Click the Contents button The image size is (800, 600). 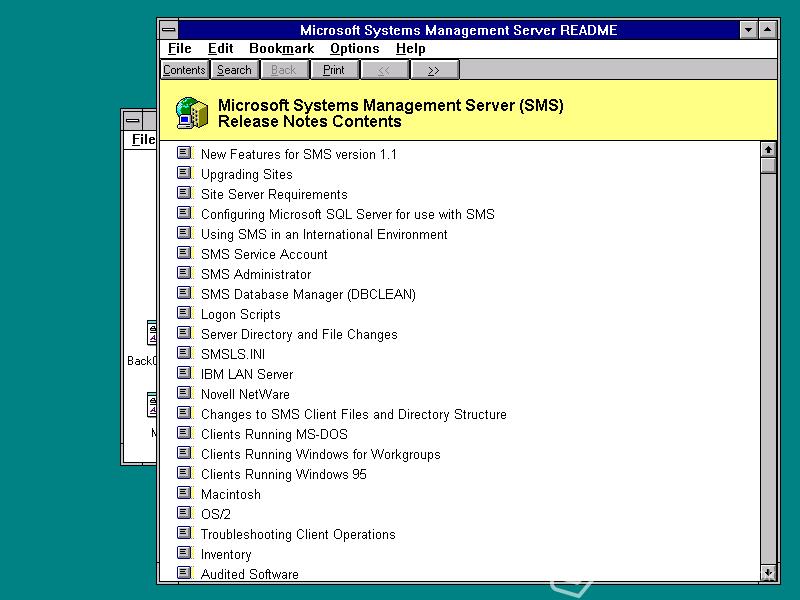[x=184, y=70]
